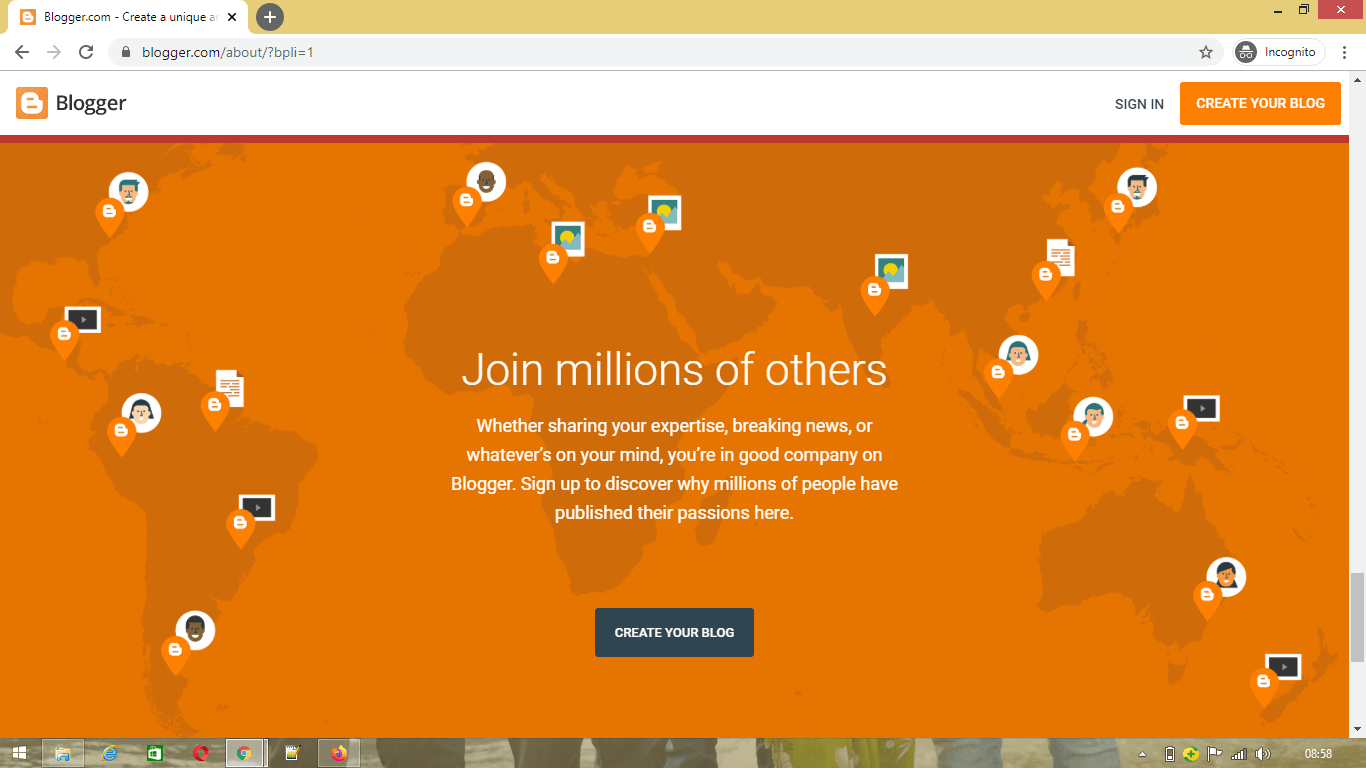The height and width of the screenshot is (768, 1366).
Task: Select the Blogger.com browser tab
Action: (x=127, y=17)
